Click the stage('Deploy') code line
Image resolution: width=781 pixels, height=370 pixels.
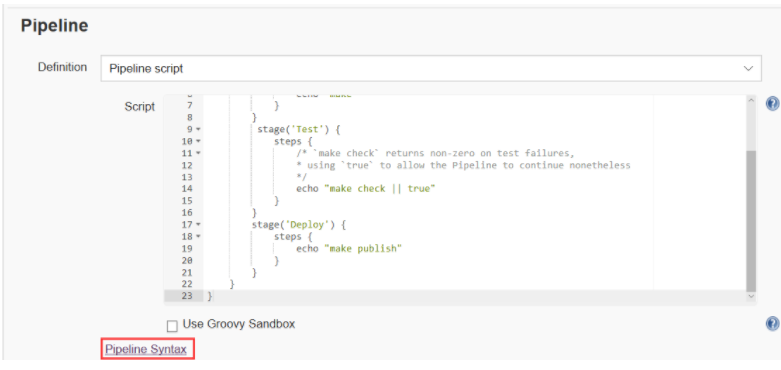(x=298, y=225)
